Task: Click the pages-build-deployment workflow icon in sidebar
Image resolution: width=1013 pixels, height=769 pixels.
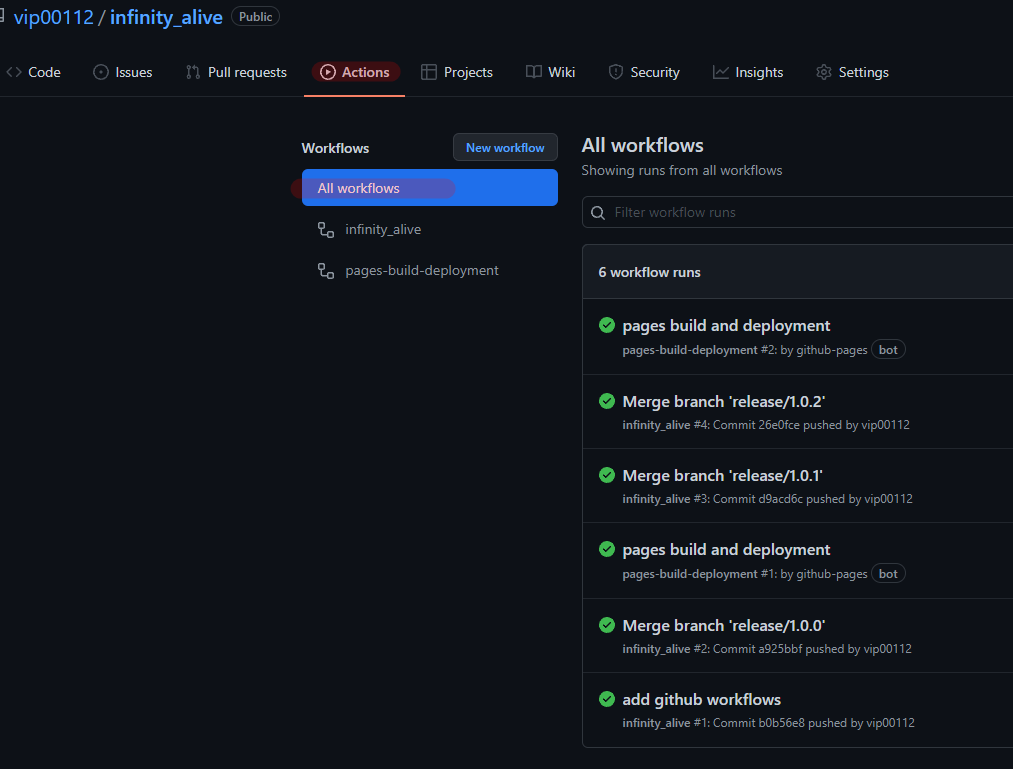Action: point(326,271)
